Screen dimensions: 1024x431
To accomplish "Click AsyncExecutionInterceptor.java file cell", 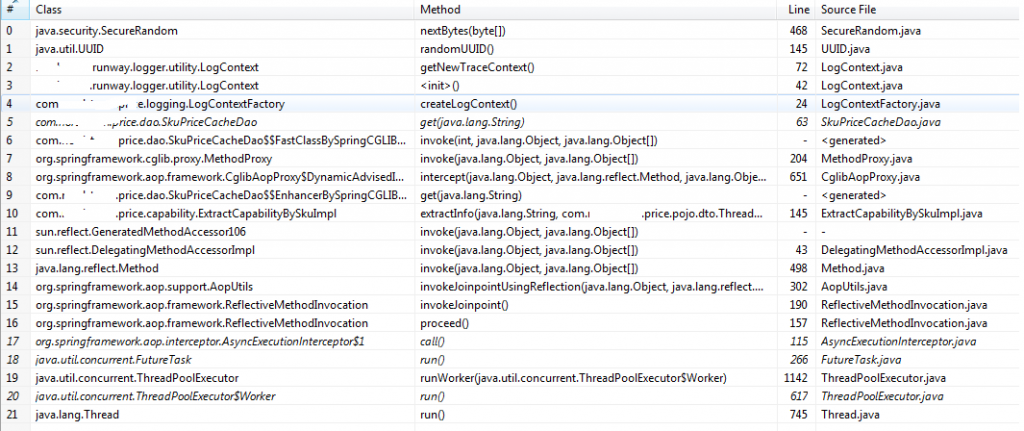I will pos(898,342).
